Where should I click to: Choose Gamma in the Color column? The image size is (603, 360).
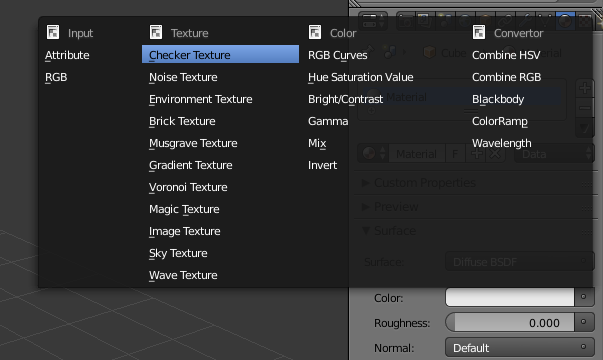(328, 121)
